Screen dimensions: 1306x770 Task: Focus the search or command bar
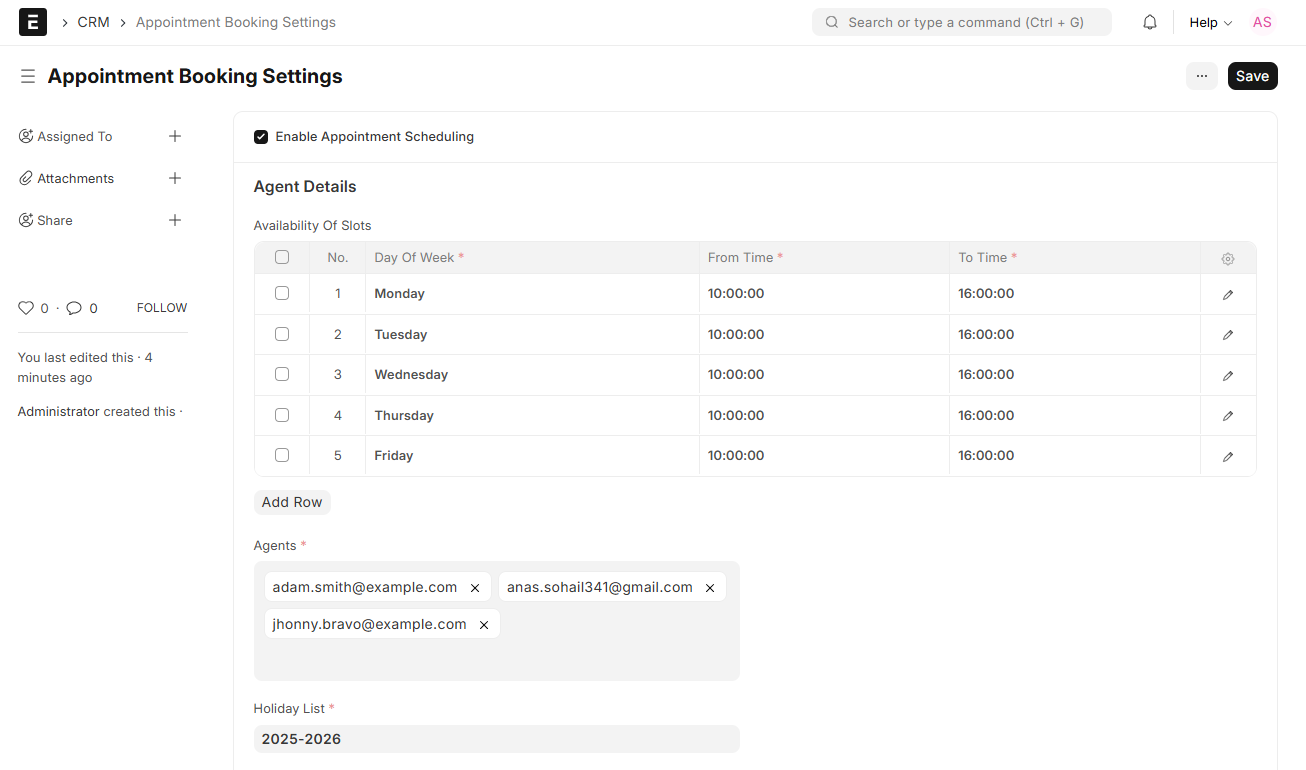click(962, 22)
